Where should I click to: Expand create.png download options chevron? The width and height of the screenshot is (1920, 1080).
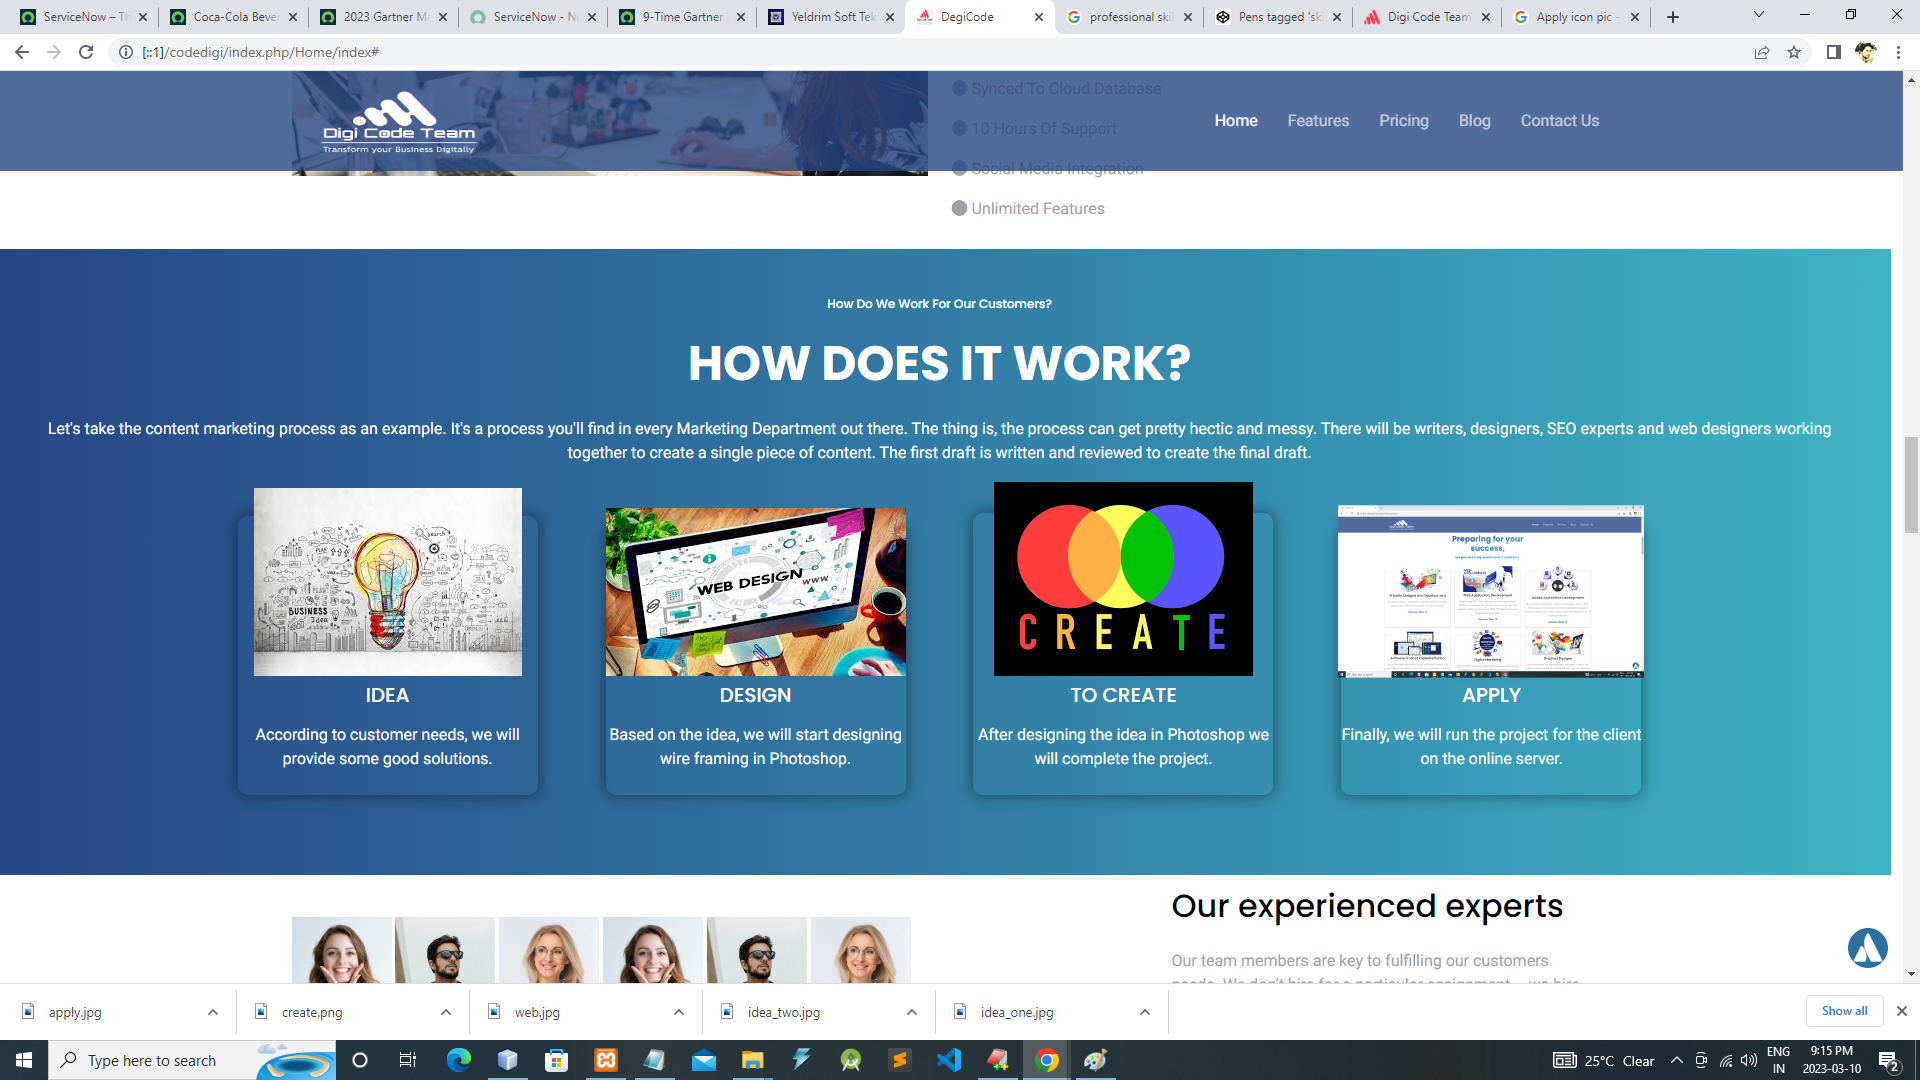pos(446,1012)
